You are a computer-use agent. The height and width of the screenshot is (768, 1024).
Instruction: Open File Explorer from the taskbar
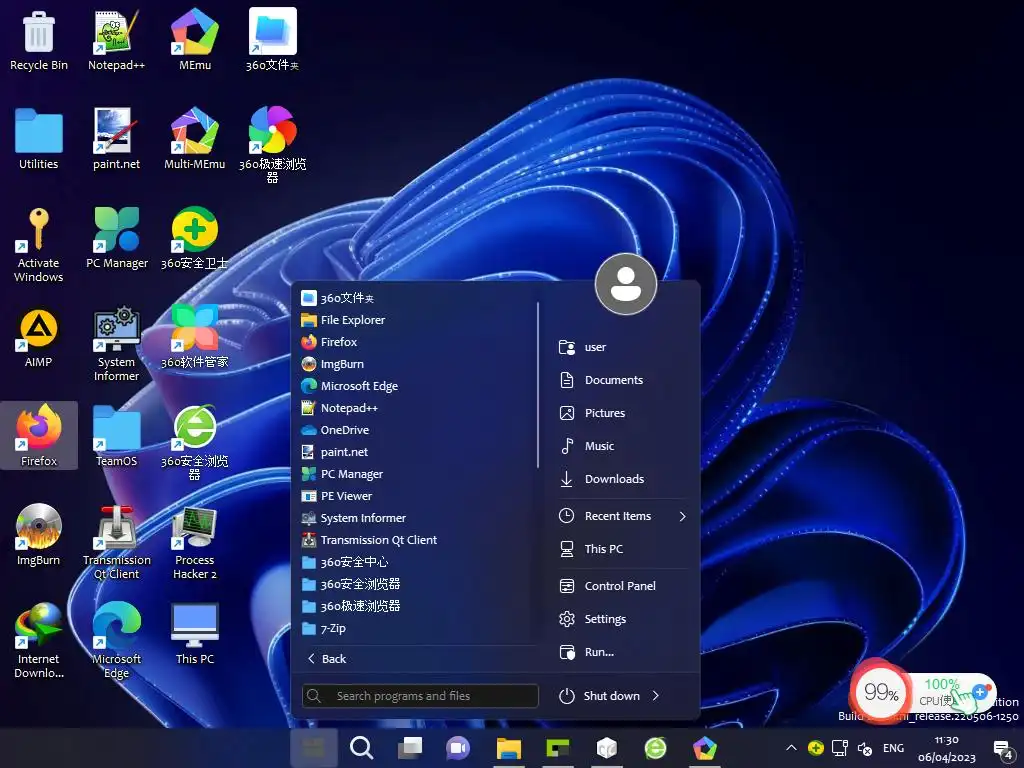pyautogui.click(x=508, y=748)
